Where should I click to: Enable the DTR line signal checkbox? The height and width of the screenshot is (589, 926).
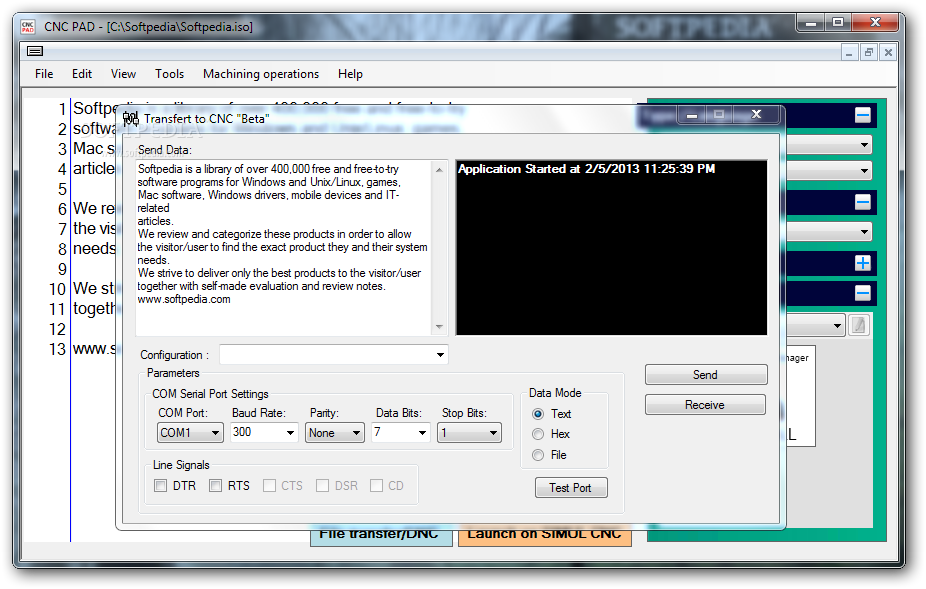pyautogui.click(x=160, y=486)
